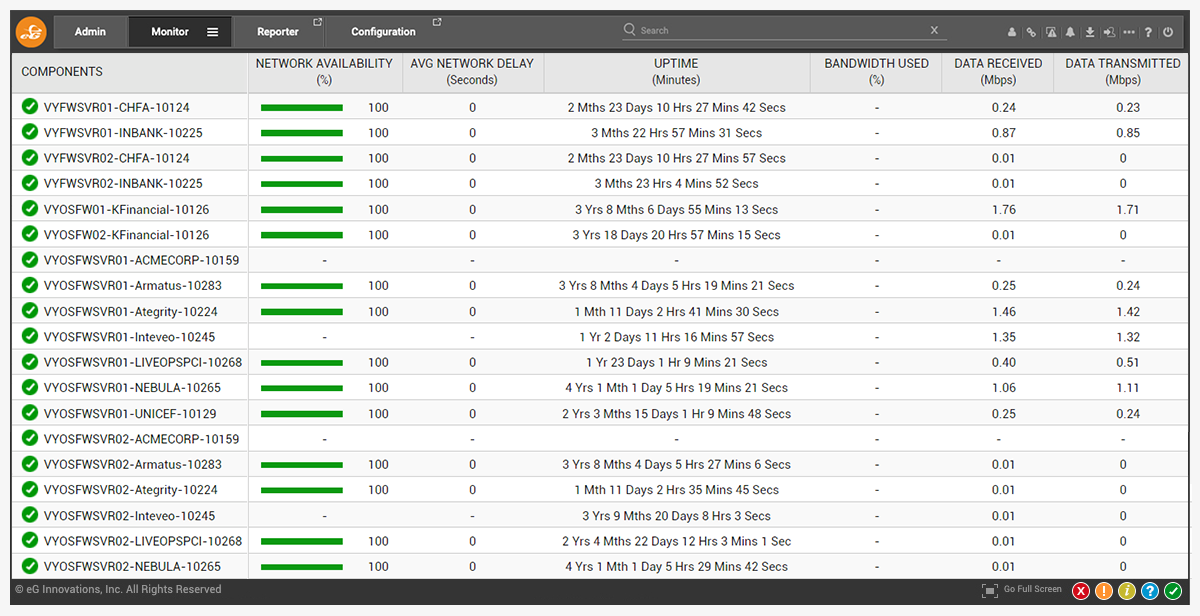Sort by DATA RECEIVED column header
The height and width of the screenshot is (616, 1200).
998,71
